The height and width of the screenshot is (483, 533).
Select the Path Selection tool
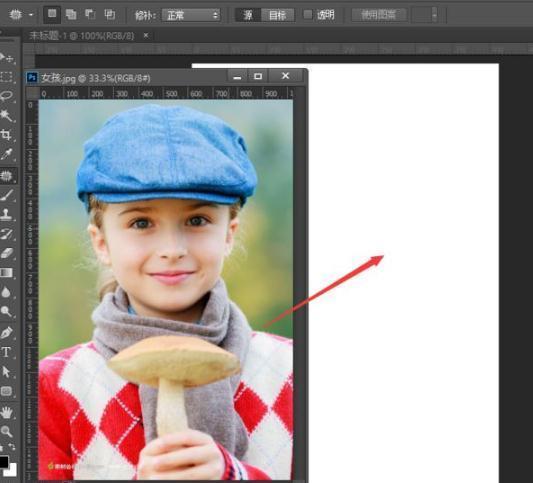pos(7,372)
